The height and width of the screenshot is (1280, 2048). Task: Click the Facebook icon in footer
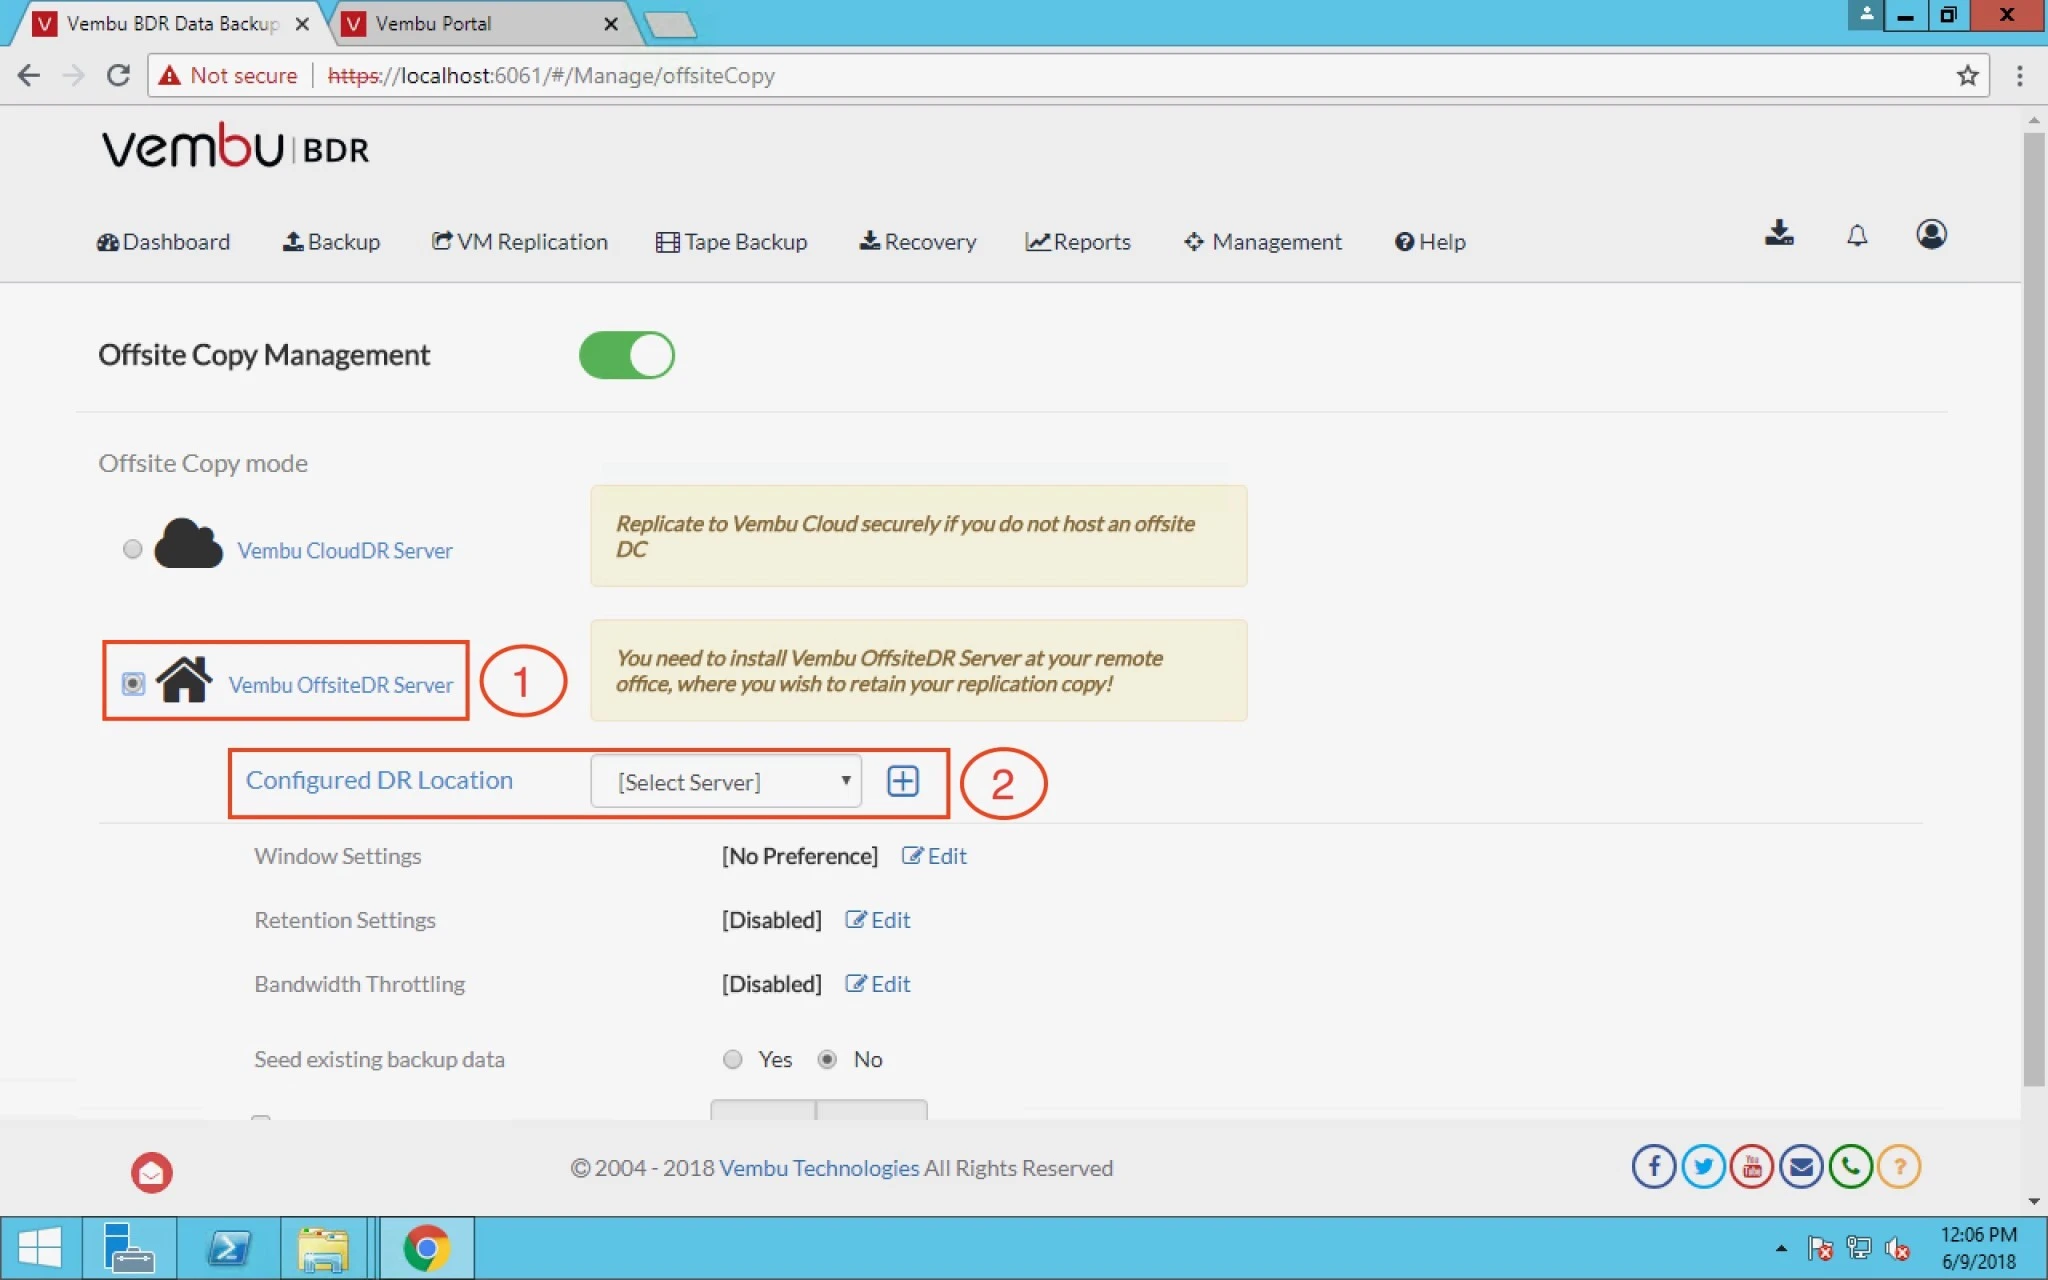pyautogui.click(x=1654, y=1167)
